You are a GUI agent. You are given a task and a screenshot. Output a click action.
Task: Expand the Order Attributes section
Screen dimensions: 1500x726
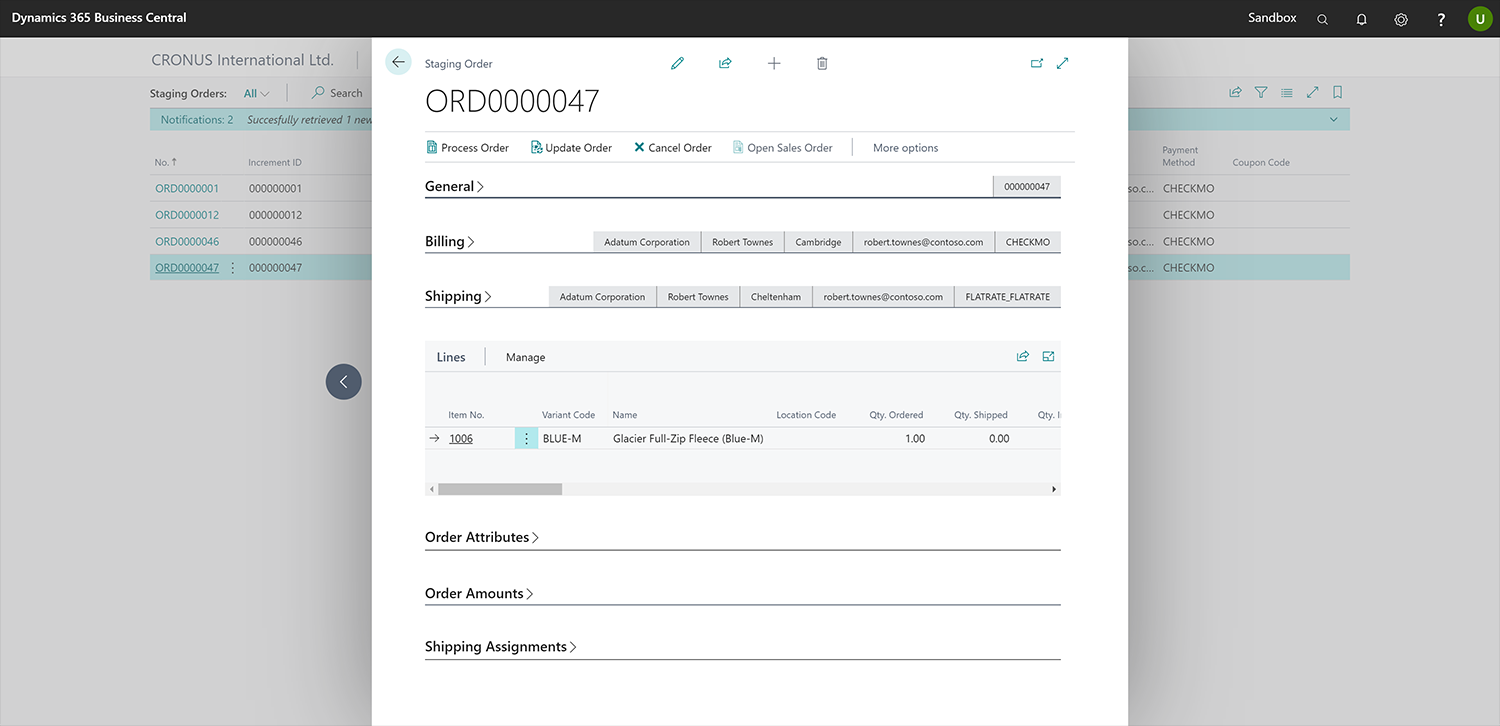click(x=482, y=537)
